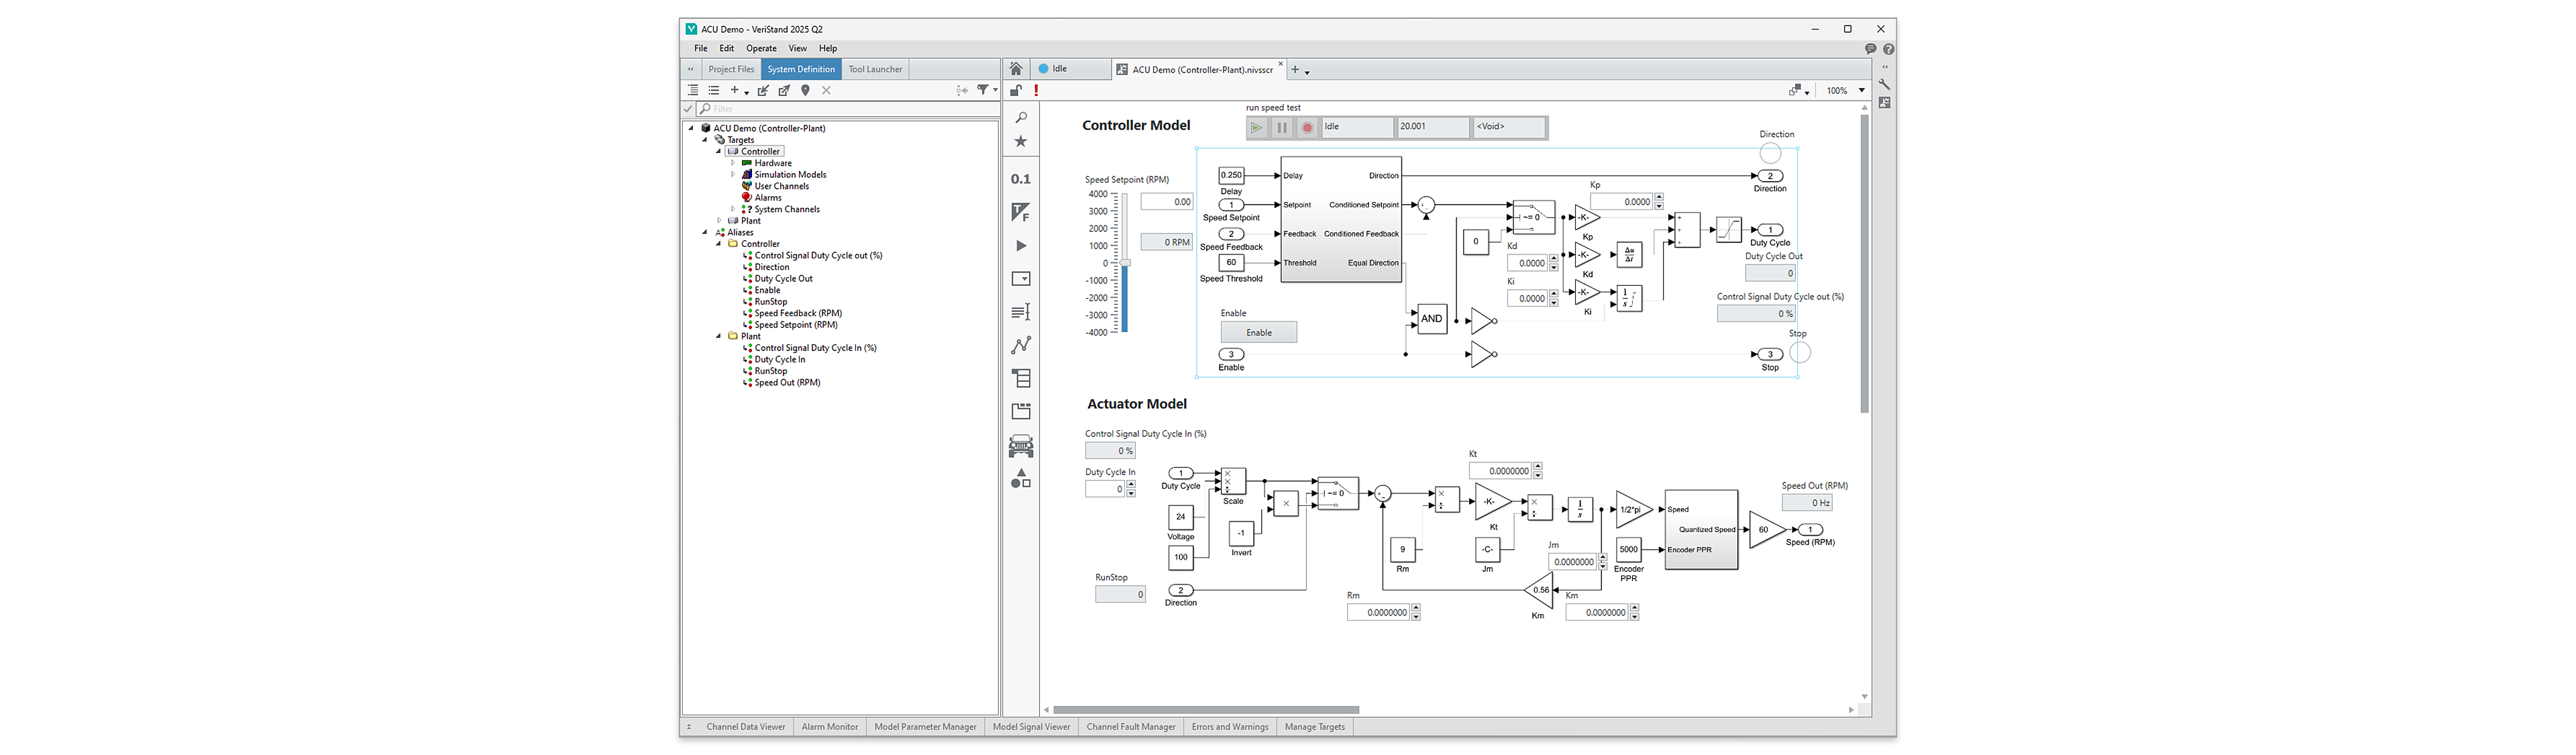
Task: Open the tab container palette
Action: [1021, 411]
